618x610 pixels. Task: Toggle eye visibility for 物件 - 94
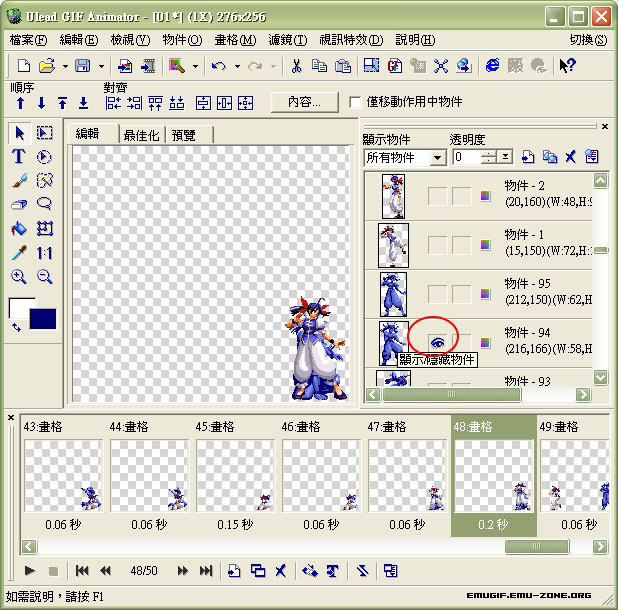pos(437,342)
